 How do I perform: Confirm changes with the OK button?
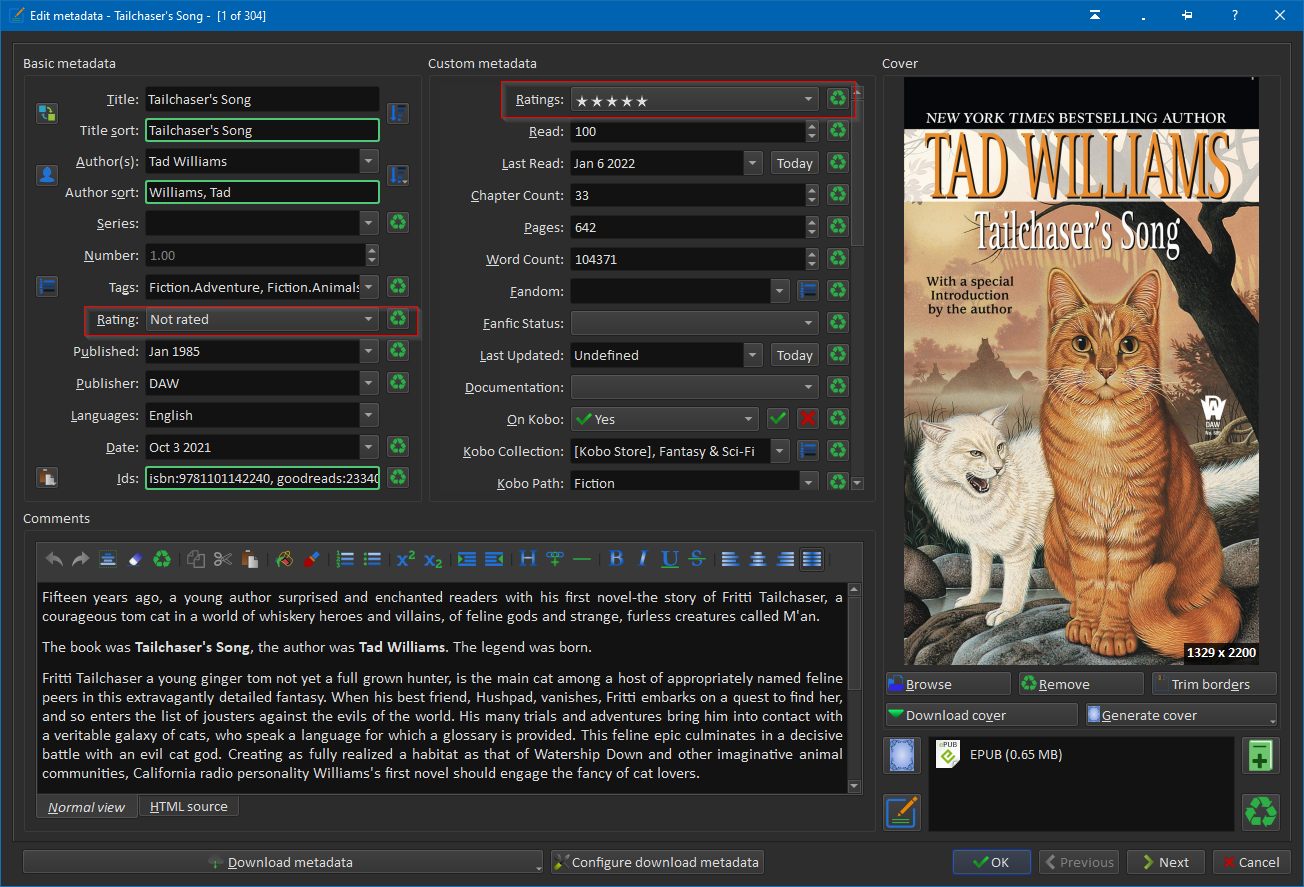[992, 862]
